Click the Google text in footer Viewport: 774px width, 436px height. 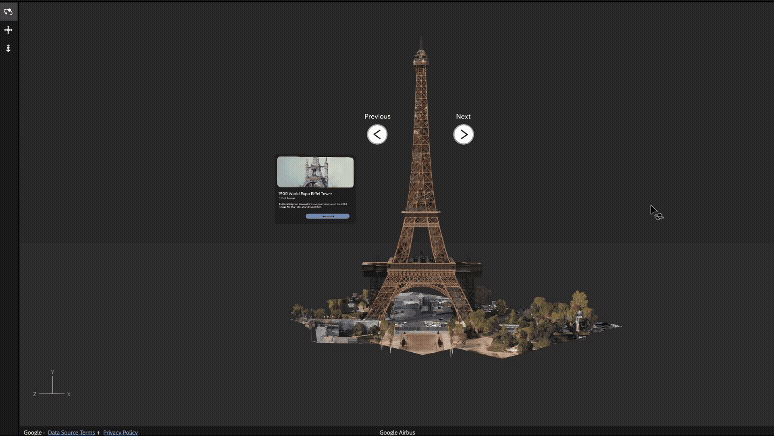[x=32, y=432]
